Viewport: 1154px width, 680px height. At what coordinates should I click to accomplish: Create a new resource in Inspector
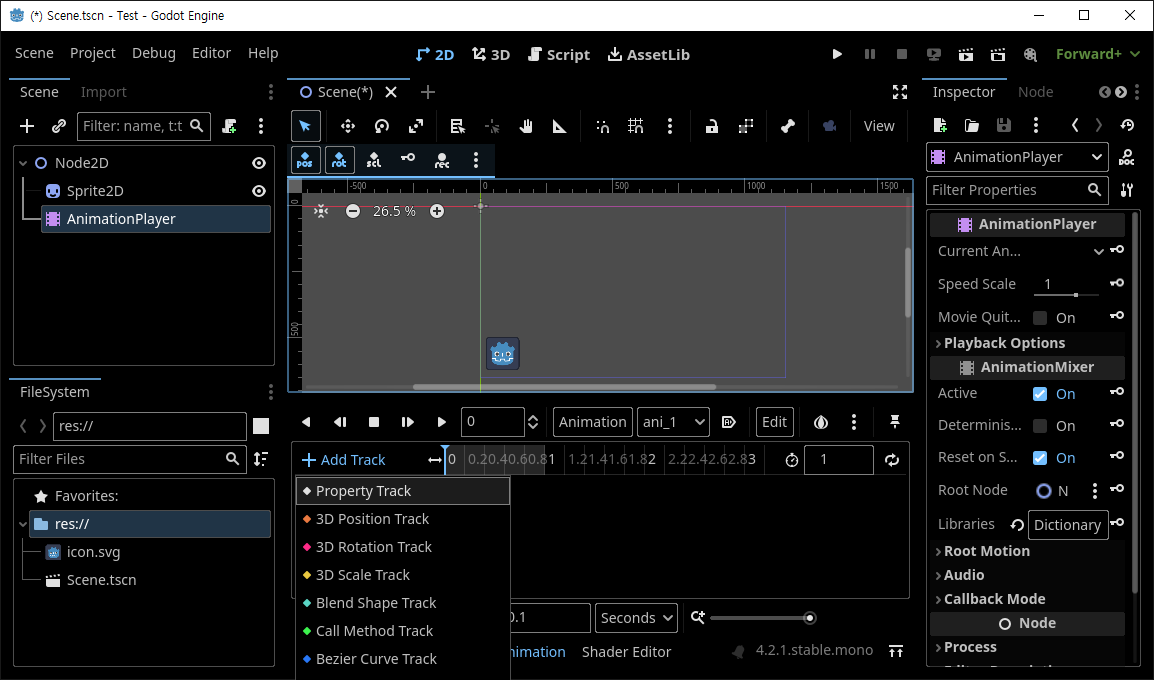pyautogui.click(x=940, y=125)
